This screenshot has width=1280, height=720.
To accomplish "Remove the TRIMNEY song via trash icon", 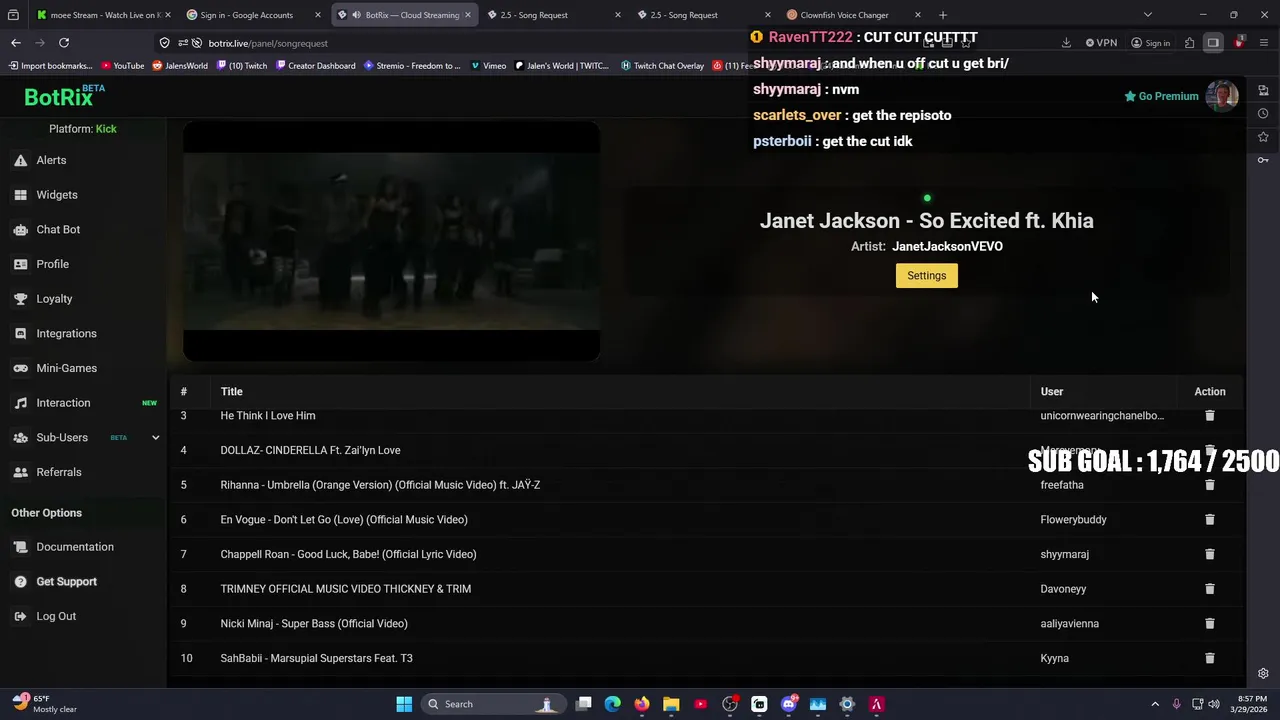I will pos(1209,589).
